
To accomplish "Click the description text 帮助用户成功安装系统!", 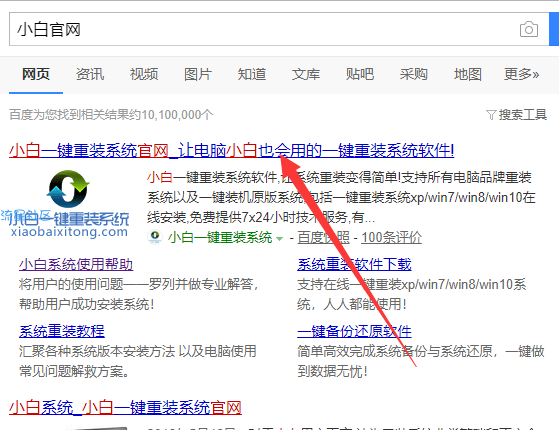I will 87,304.
